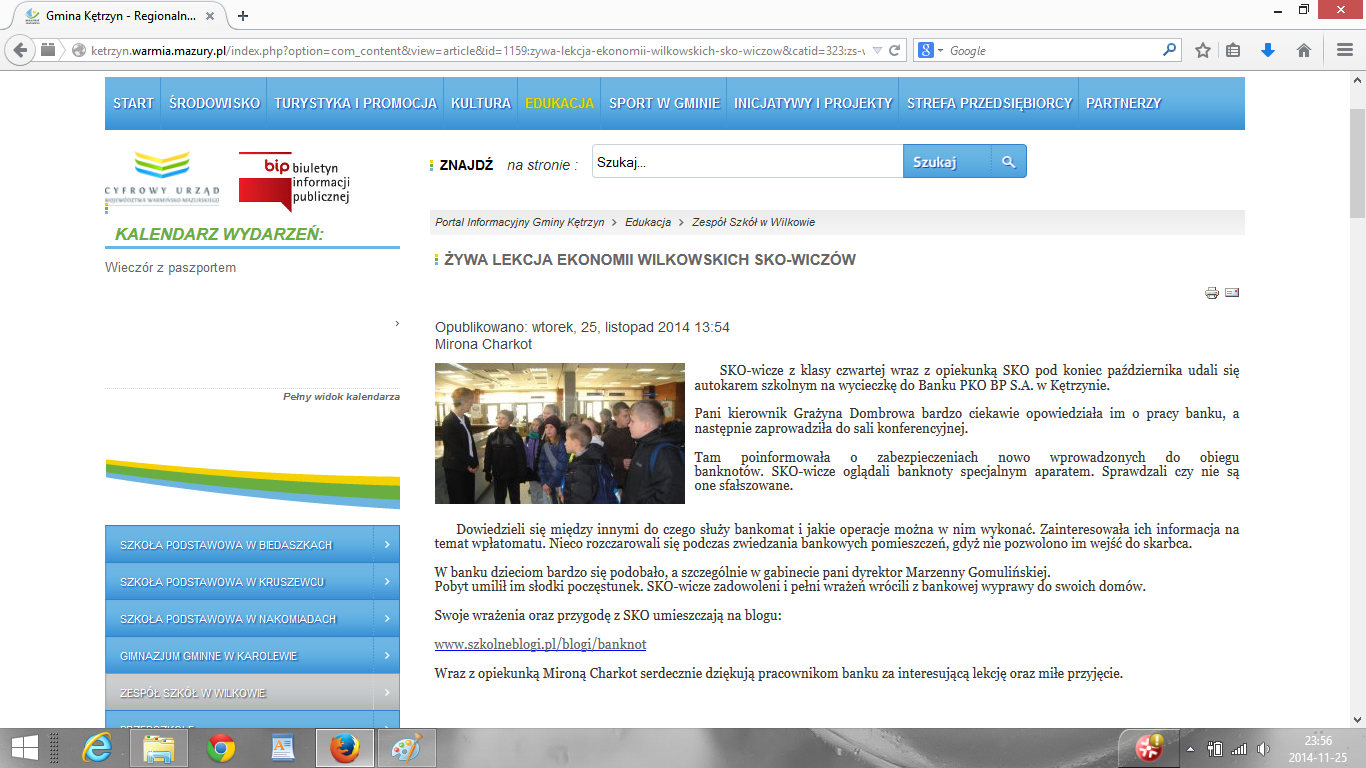Click the magnifier in the Google search box

point(1170,50)
